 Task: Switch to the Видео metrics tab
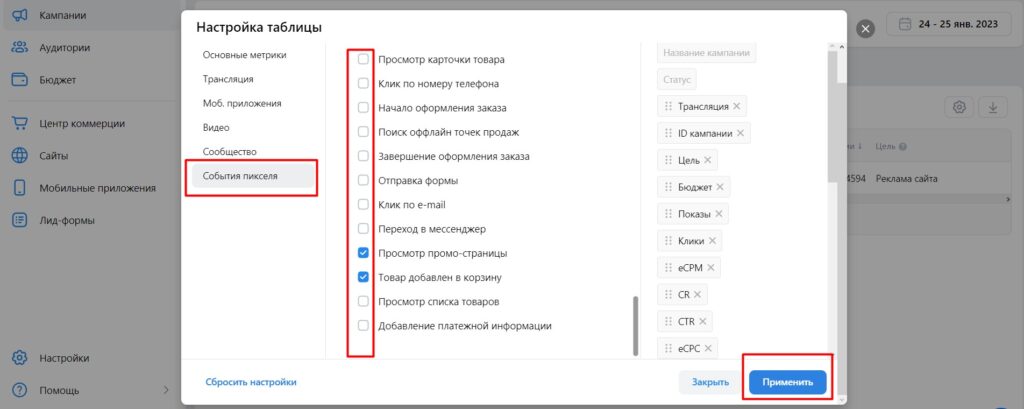coord(216,128)
